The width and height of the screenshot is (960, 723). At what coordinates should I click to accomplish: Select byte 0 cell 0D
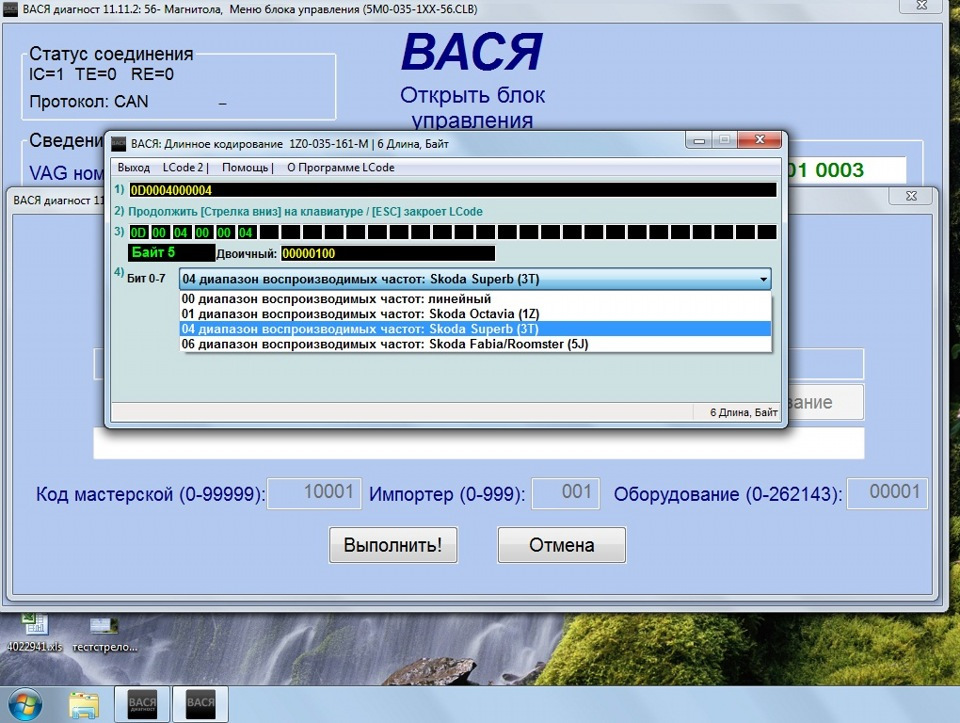coord(138,233)
